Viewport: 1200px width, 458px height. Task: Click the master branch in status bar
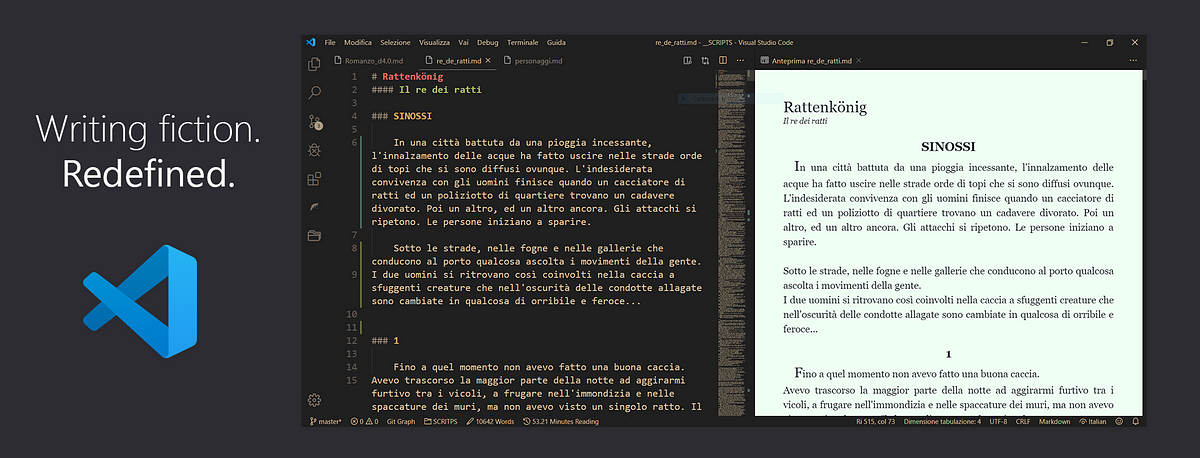(x=325, y=422)
